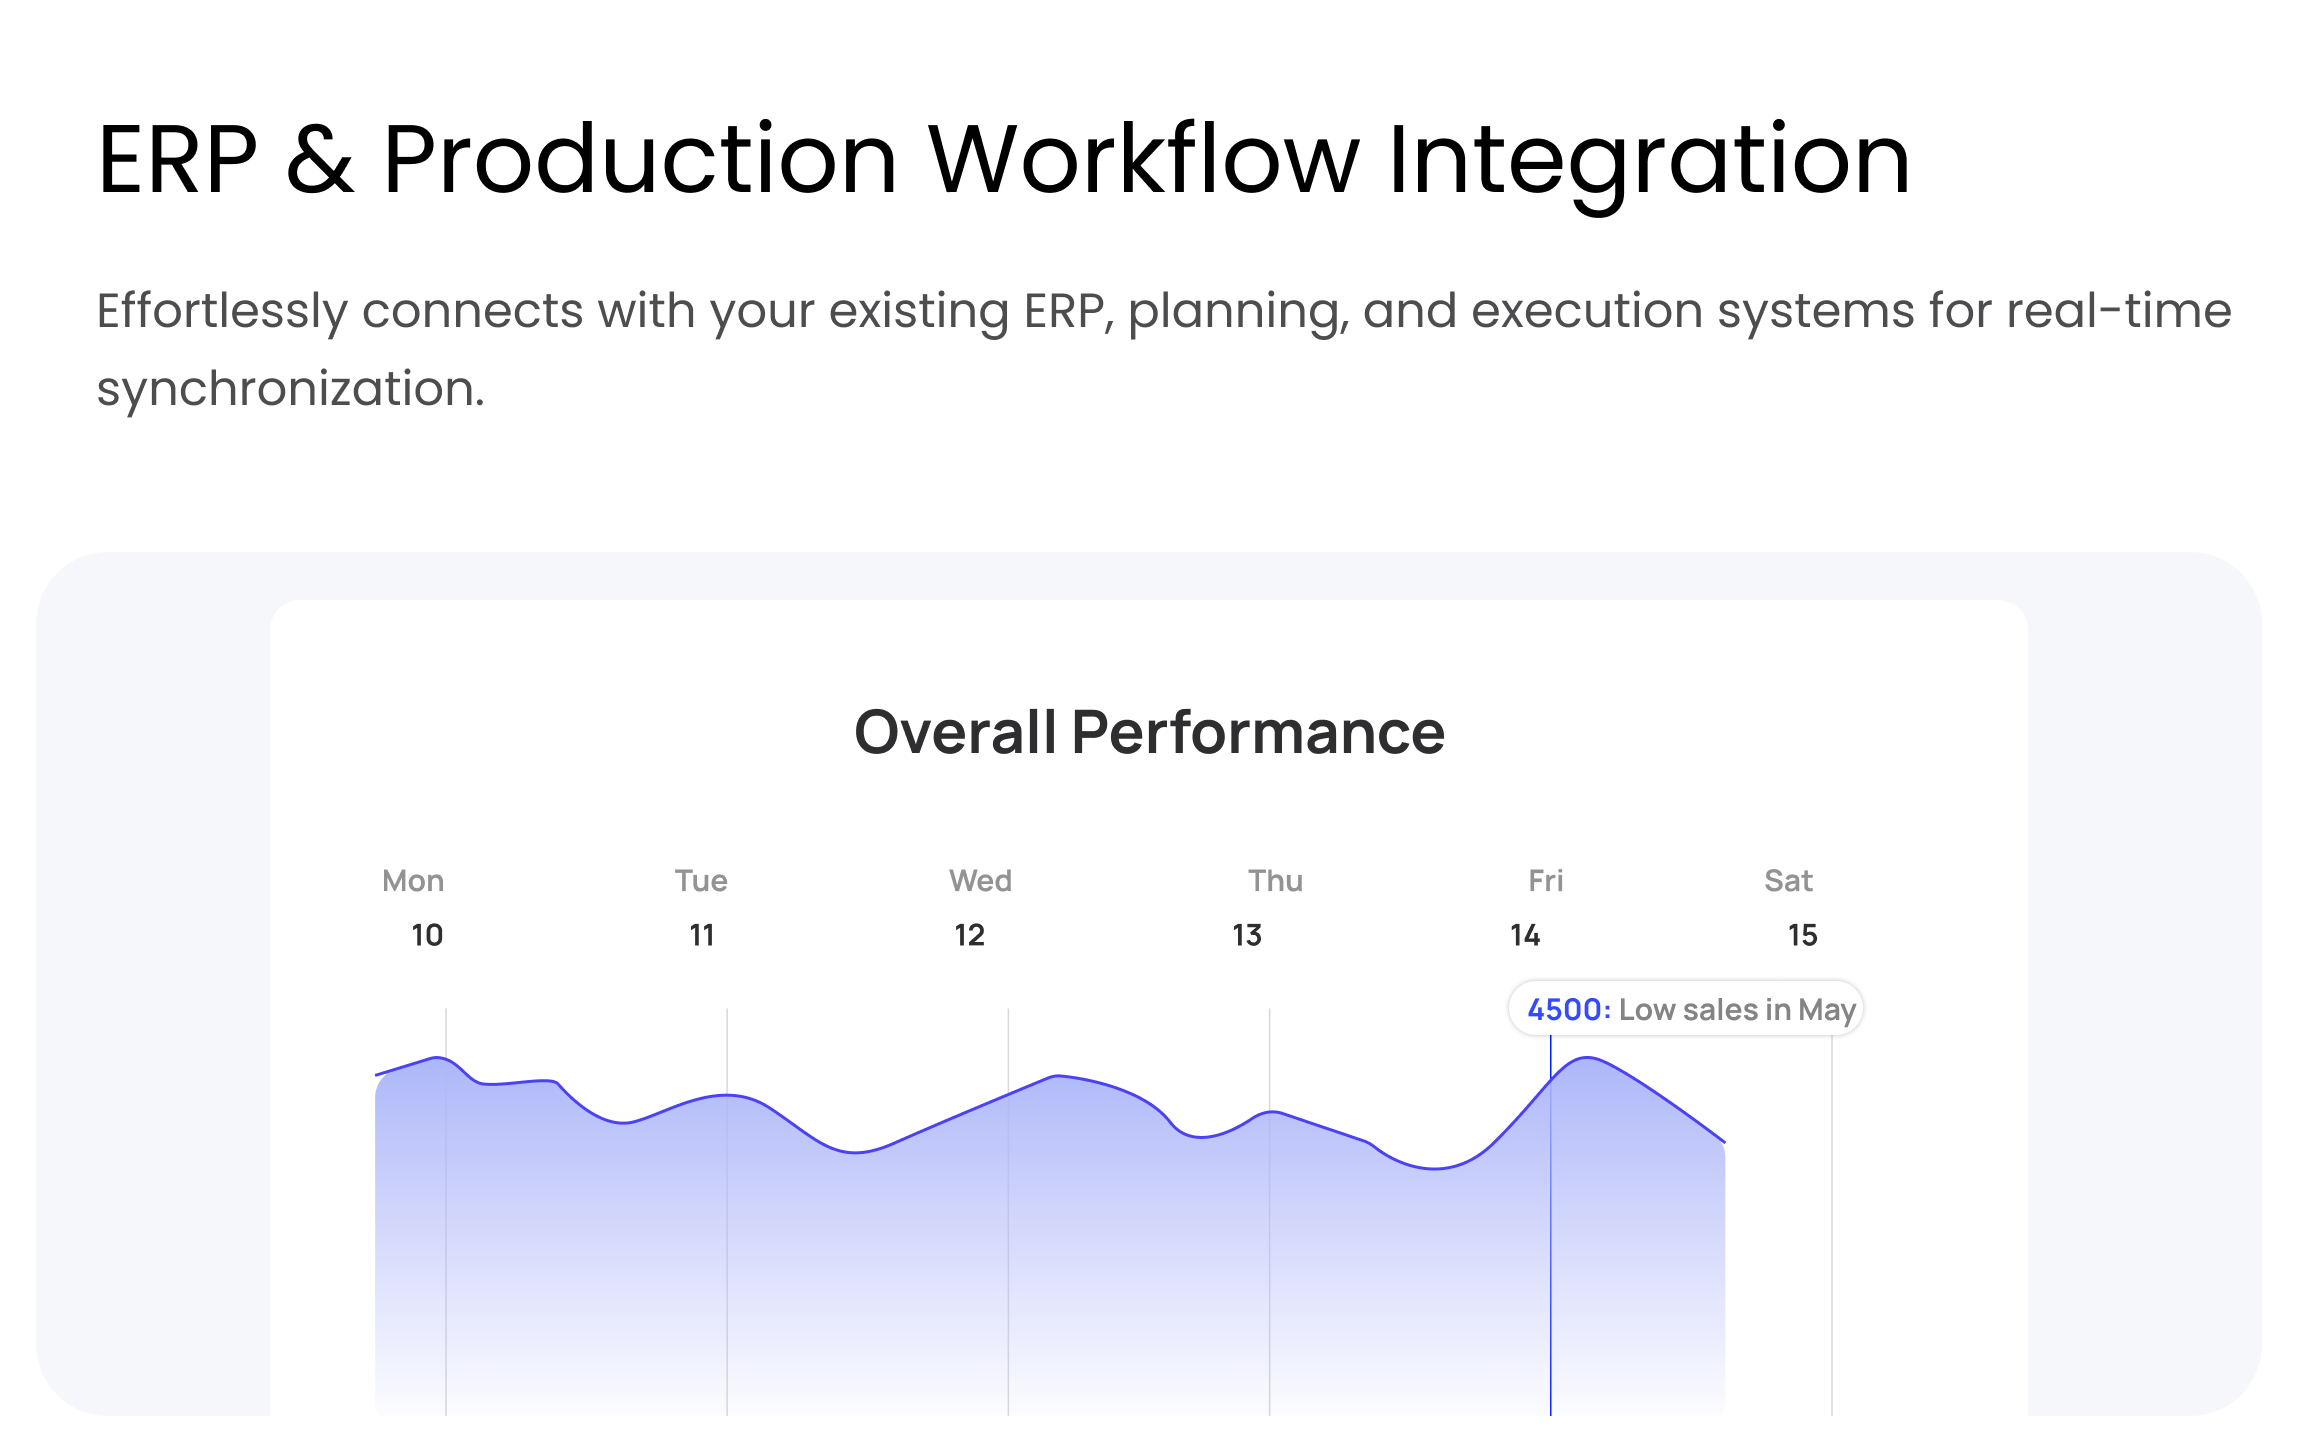This screenshot has width=2298, height=1452.
Task: Click the chart peak under the tooltip
Action: coord(1587,1059)
